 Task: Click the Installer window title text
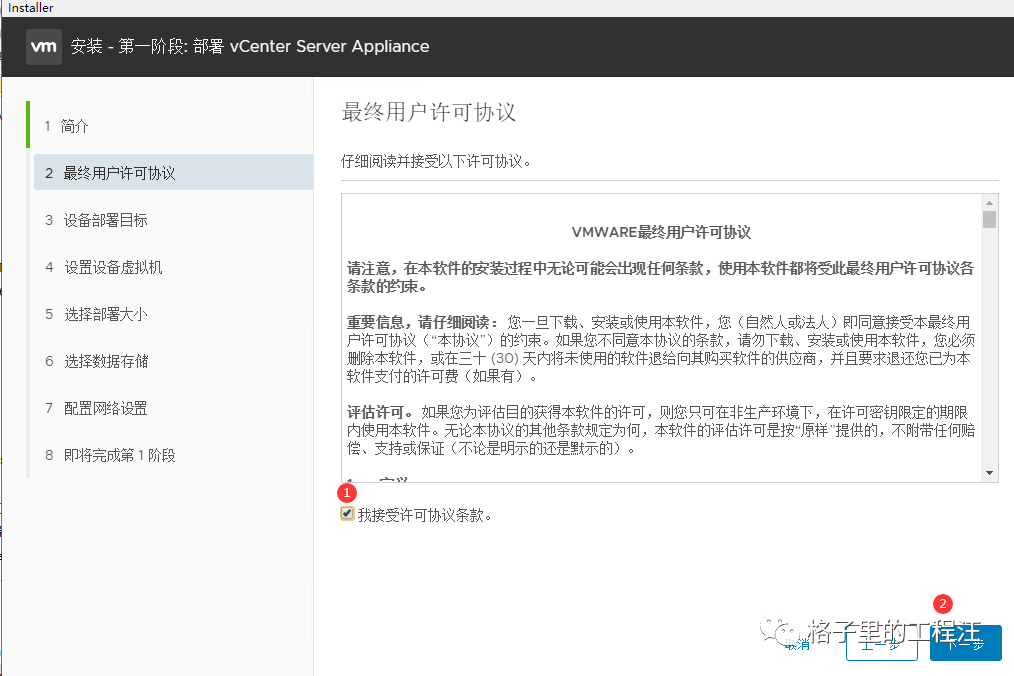[30, 8]
